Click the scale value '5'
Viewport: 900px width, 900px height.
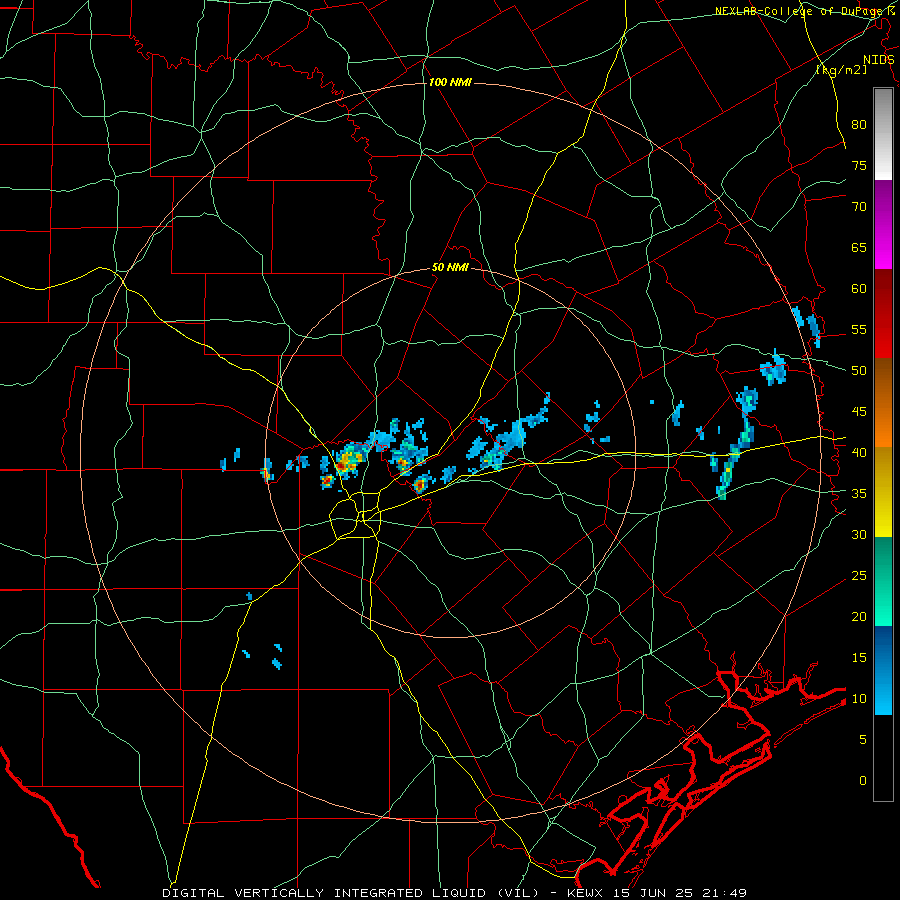863,740
